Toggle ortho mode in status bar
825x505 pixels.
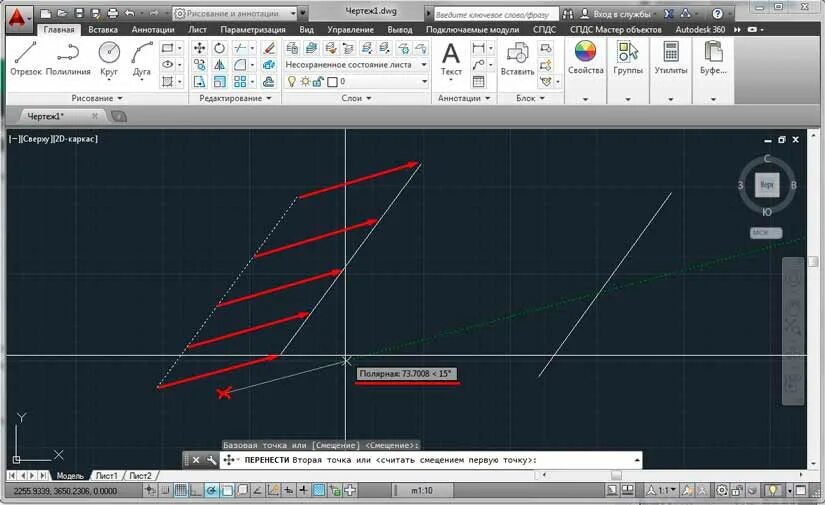(196, 491)
